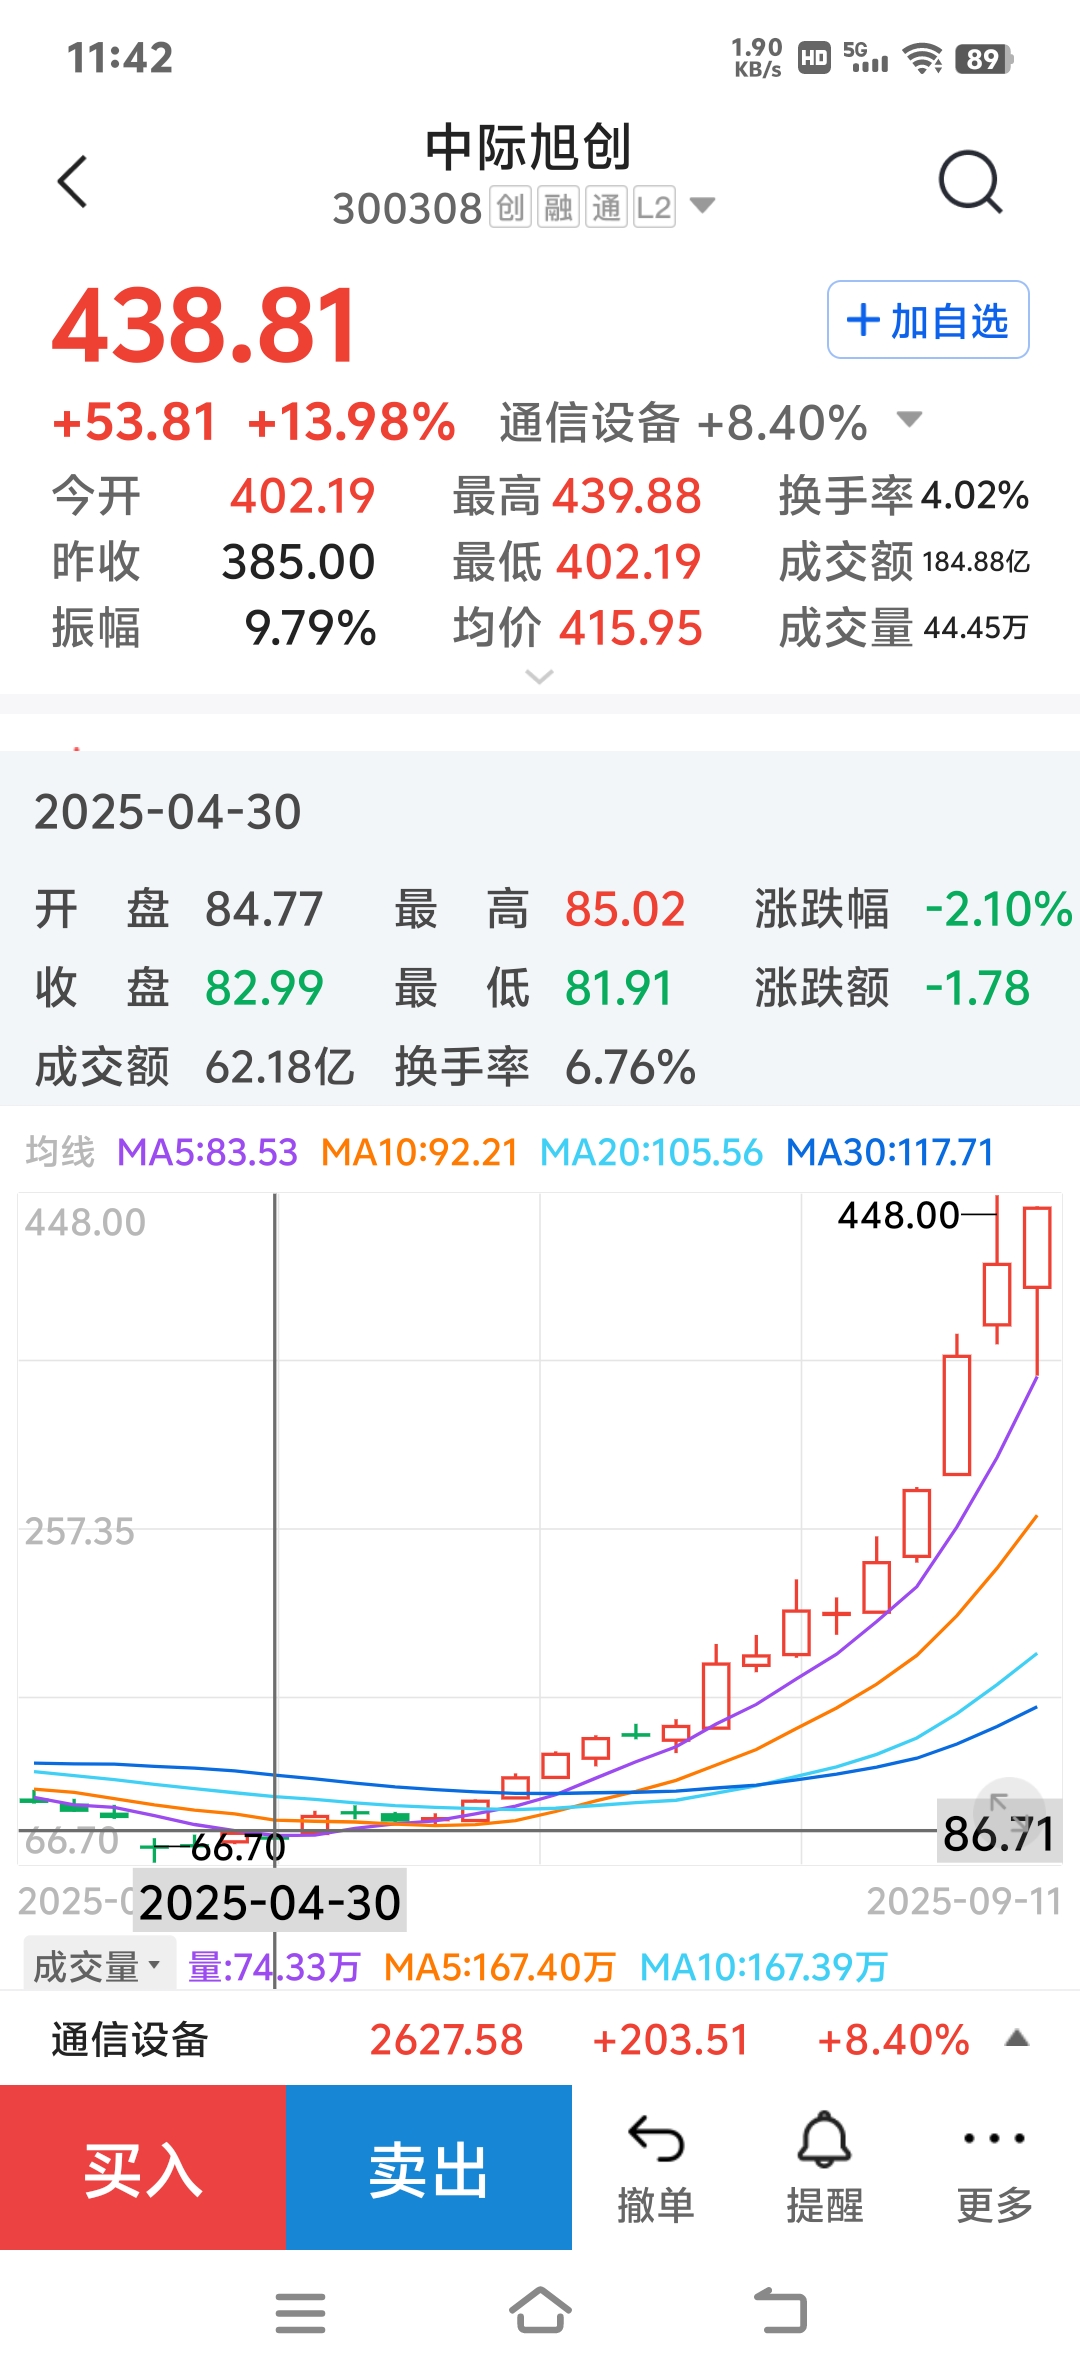Tap the 448.00 high price chart marker
Image resolution: width=1080 pixels, height=2376 pixels.
pyautogui.click(x=898, y=1216)
